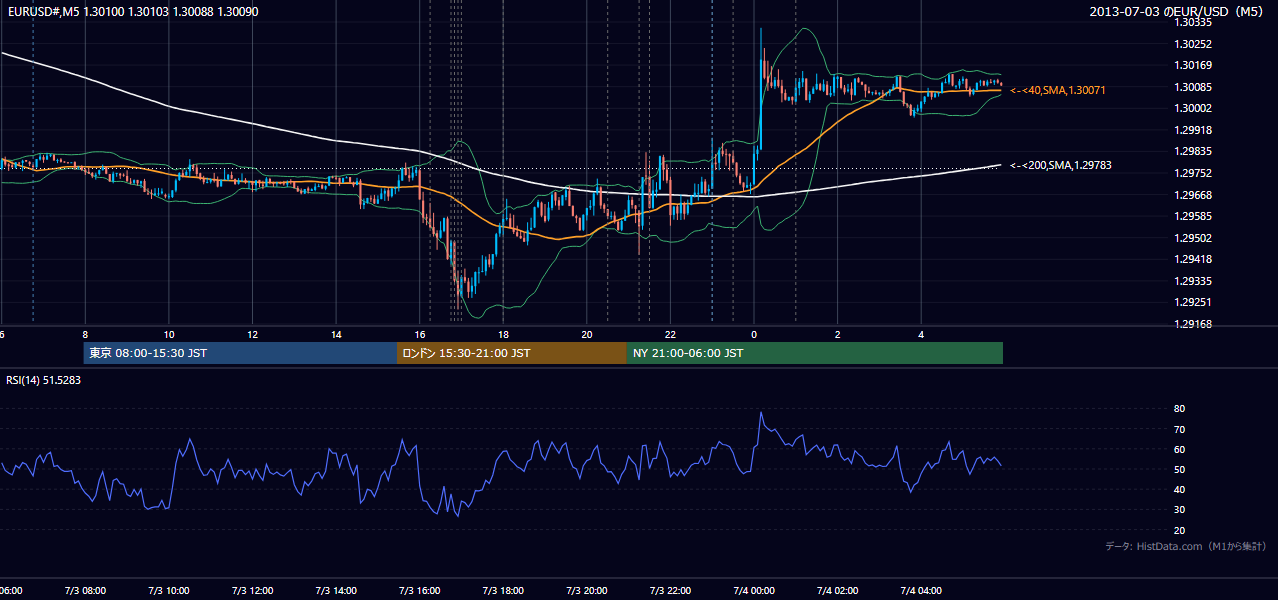The width and height of the screenshot is (1278, 600).
Task: Click RSI scale value 30
Action: point(1179,510)
